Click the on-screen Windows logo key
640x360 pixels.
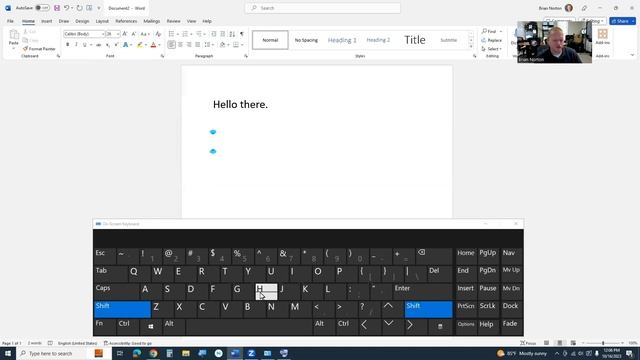coord(151,327)
